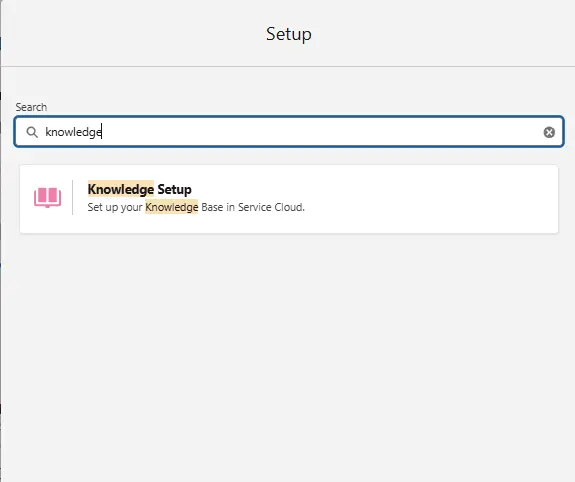Click the typed word 'knowledge' in search box

coord(73,132)
